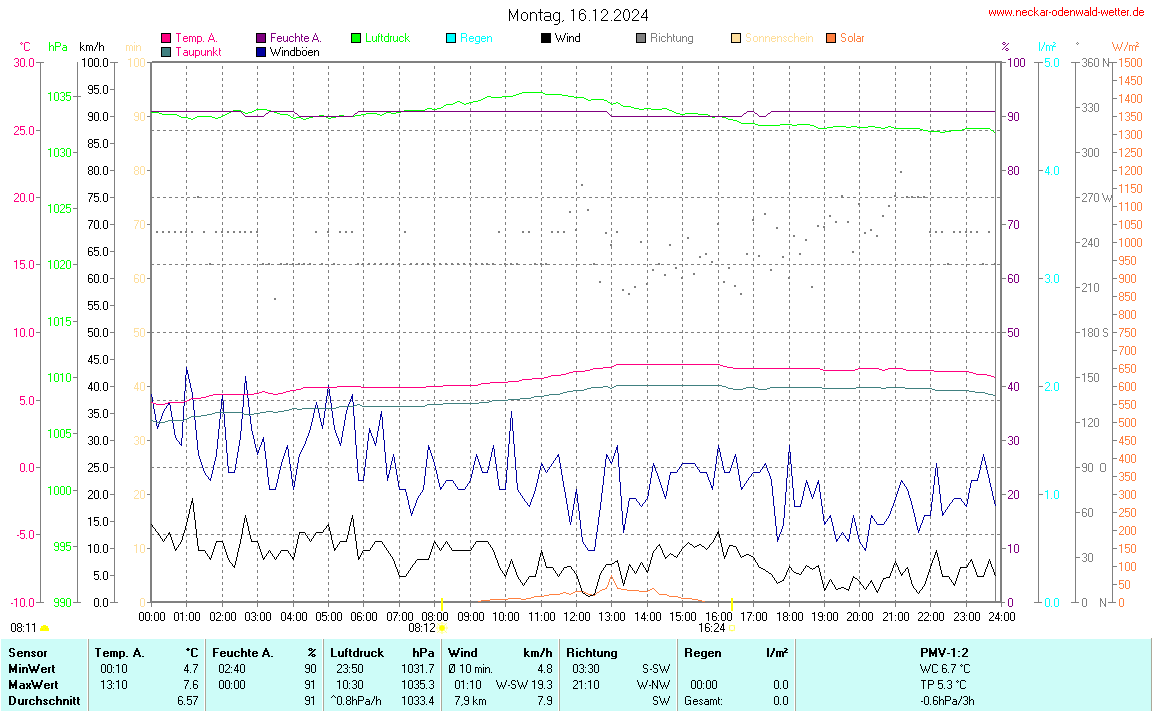
Task: Click the sunrise icon next to 08:12
Action: (x=443, y=629)
